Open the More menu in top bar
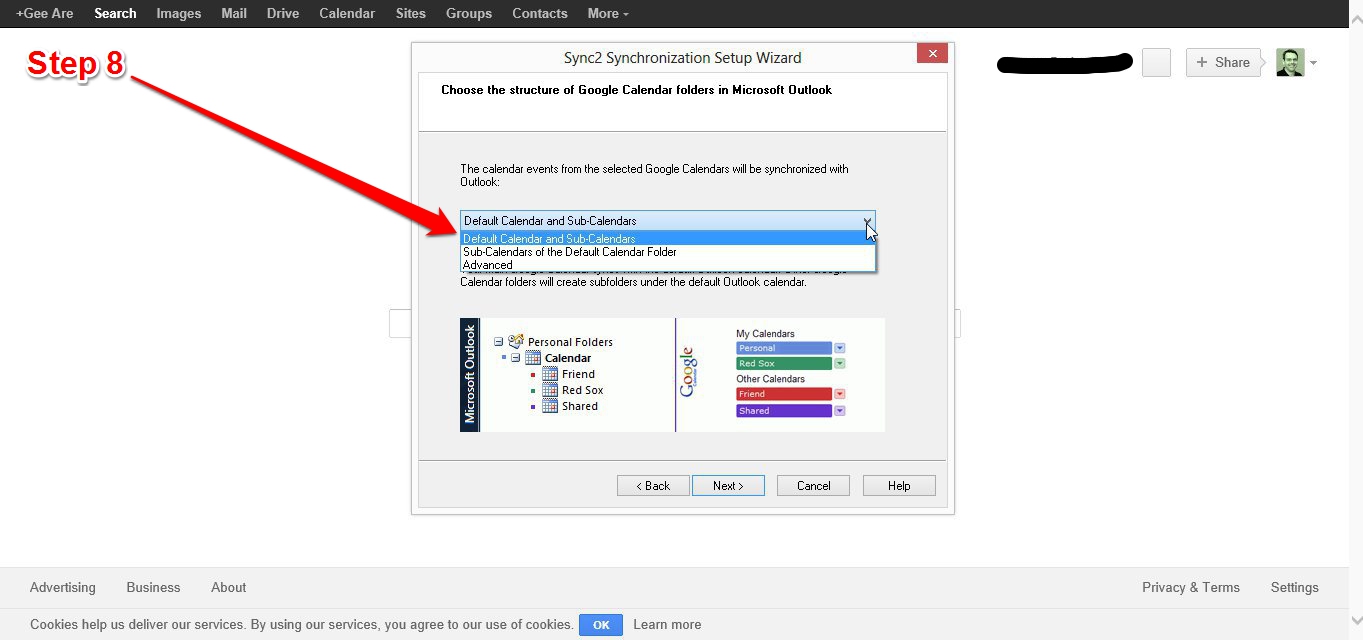This screenshot has width=1363, height=640. point(608,13)
